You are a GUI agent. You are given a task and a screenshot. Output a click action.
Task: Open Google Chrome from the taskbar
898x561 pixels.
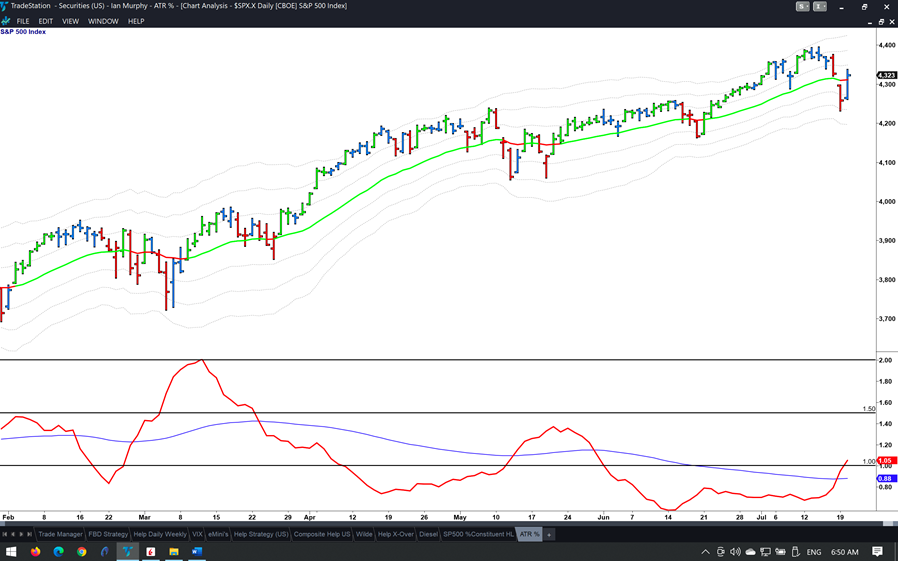tap(82, 552)
